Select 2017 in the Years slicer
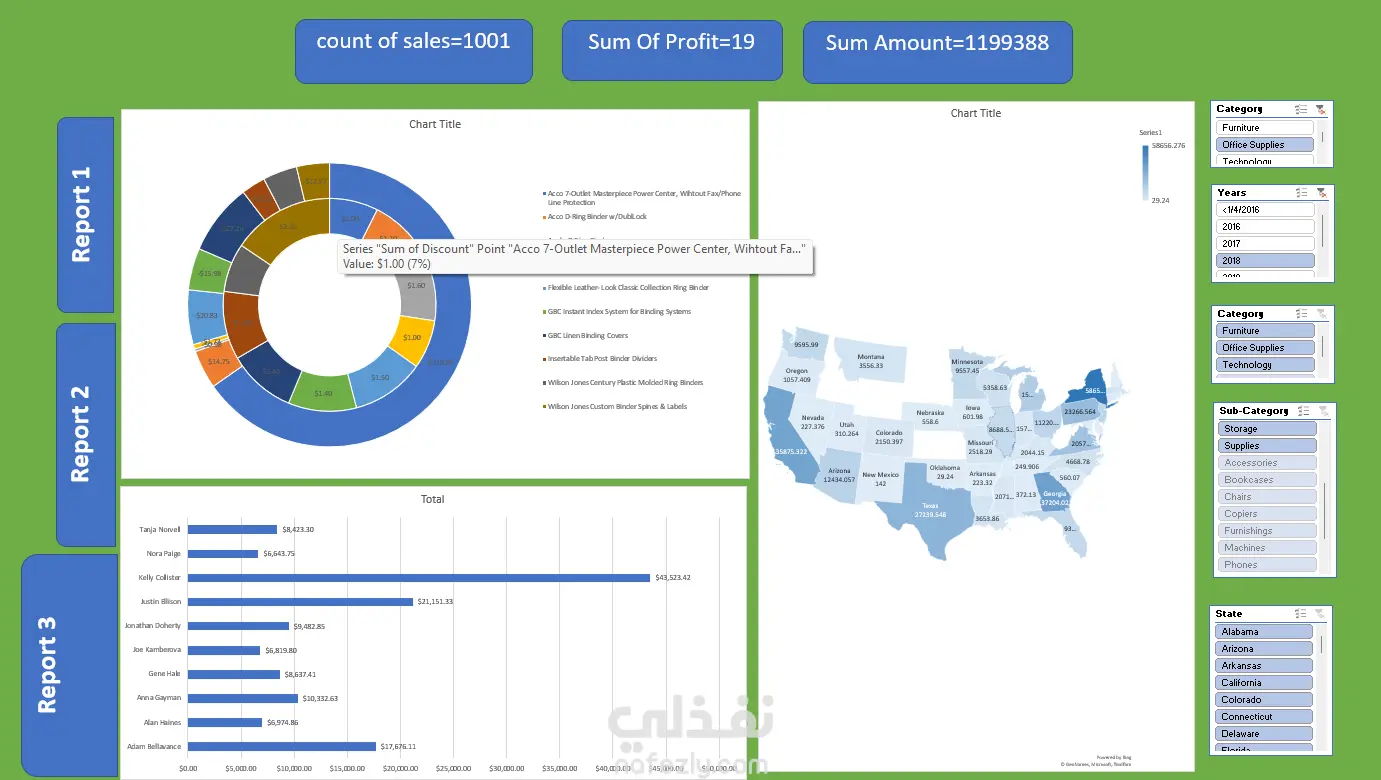This screenshot has width=1381, height=780. pyautogui.click(x=1265, y=244)
